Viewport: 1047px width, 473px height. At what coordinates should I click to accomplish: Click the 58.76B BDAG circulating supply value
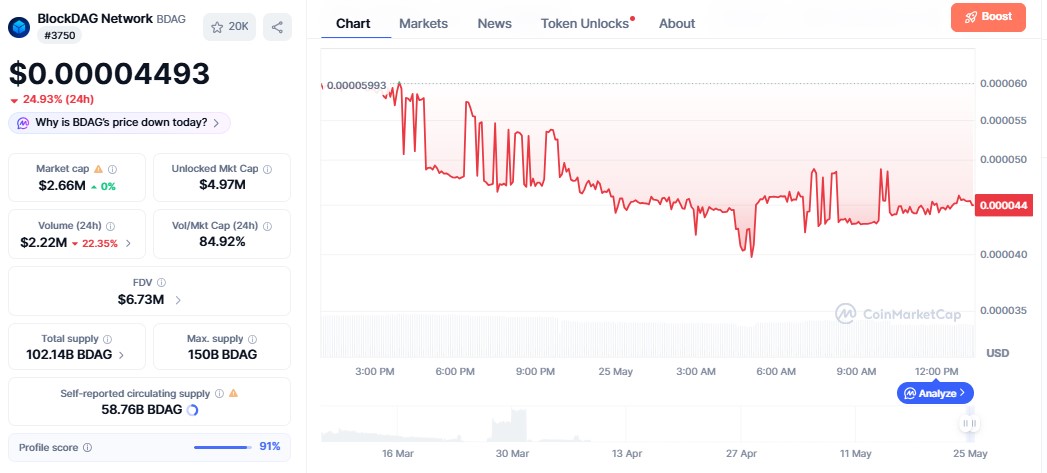[142, 410]
